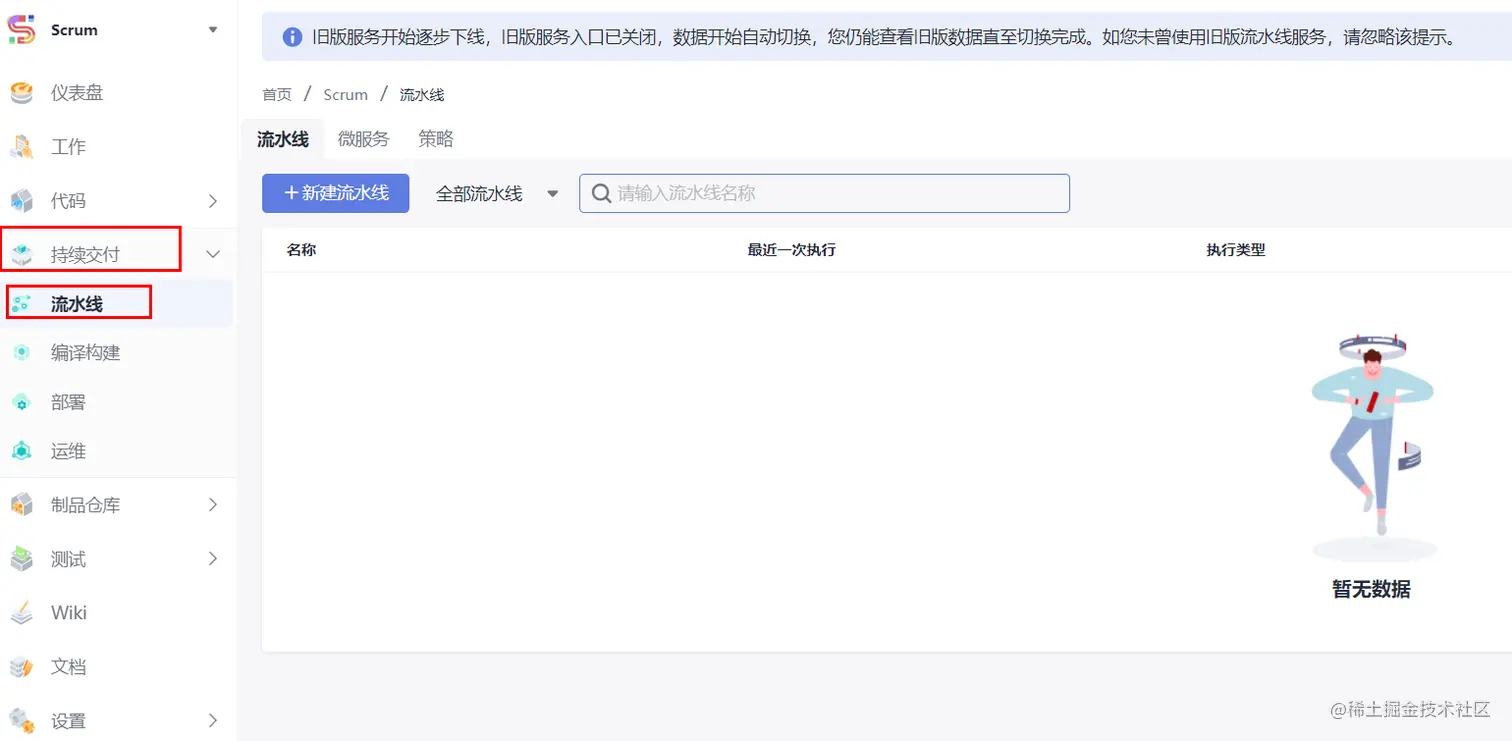This screenshot has width=1512, height=741.
Task: Collapse the 持续交付 section chevron
Action: (x=213, y=254)
